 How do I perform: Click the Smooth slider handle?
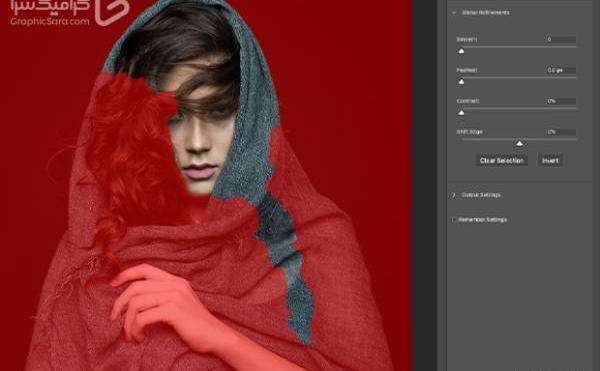tap(461, 51)
